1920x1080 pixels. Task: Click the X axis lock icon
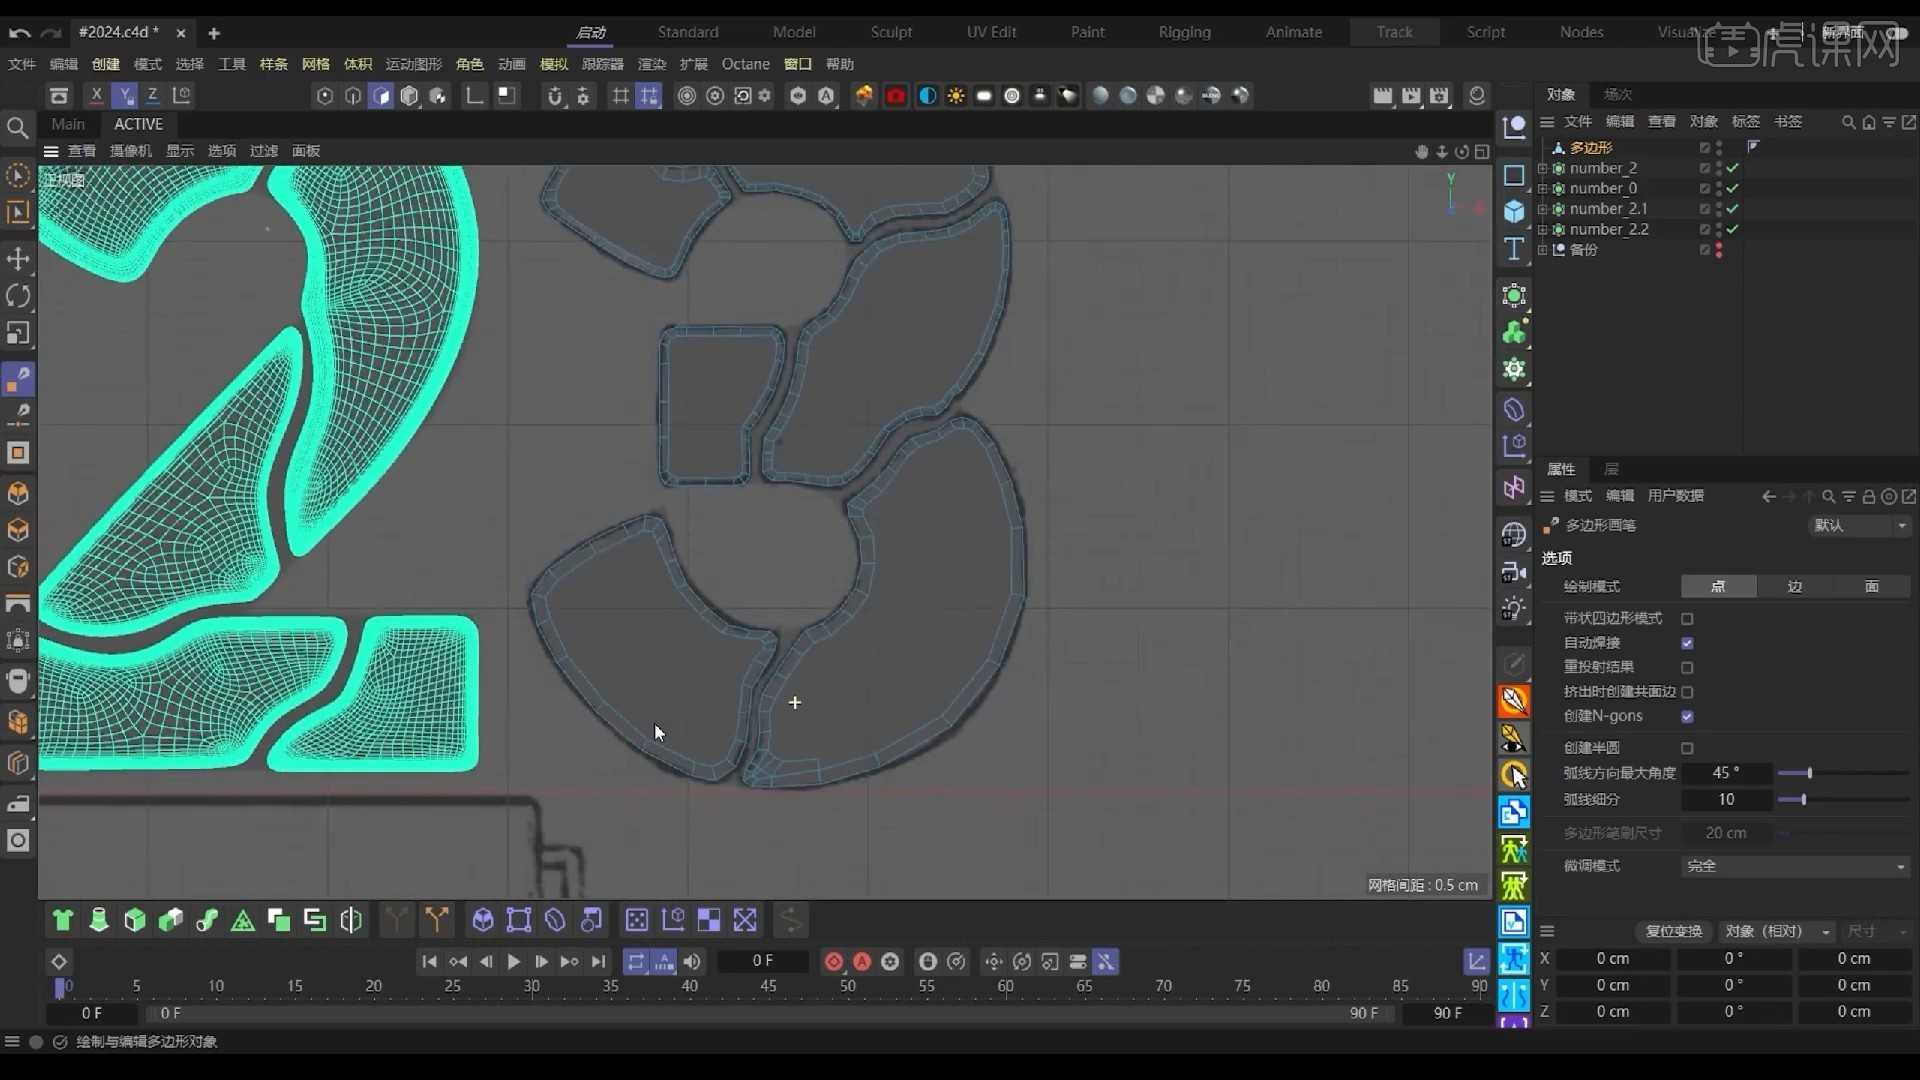click(96, 95)
